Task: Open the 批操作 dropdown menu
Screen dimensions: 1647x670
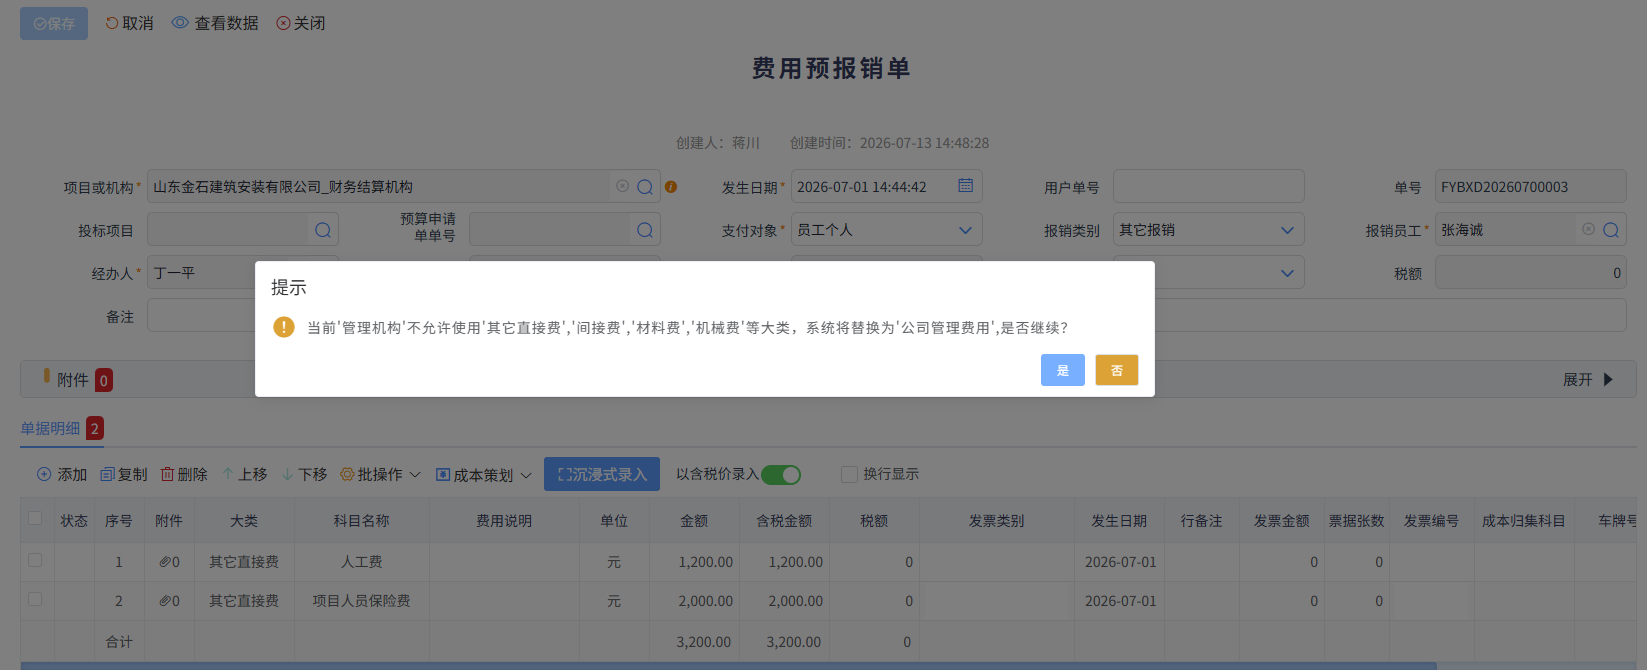Action: click(x=381, y=474)
